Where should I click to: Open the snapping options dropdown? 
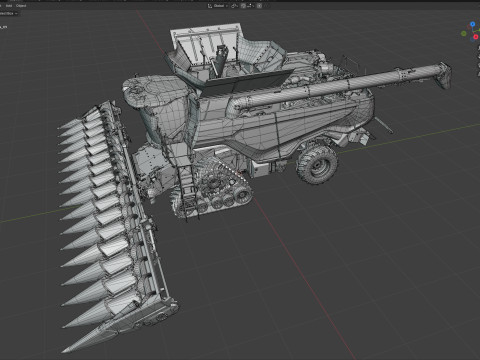(251, 6)
